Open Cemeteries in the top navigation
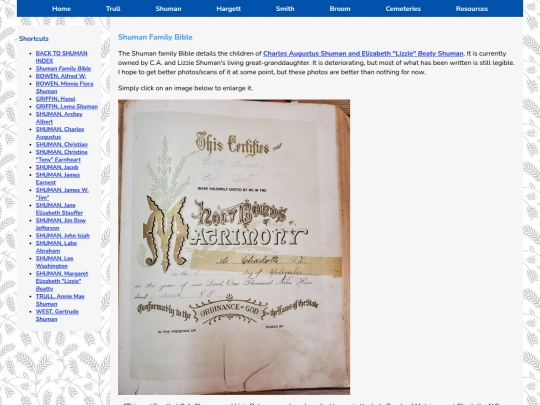 pos(403,9)
